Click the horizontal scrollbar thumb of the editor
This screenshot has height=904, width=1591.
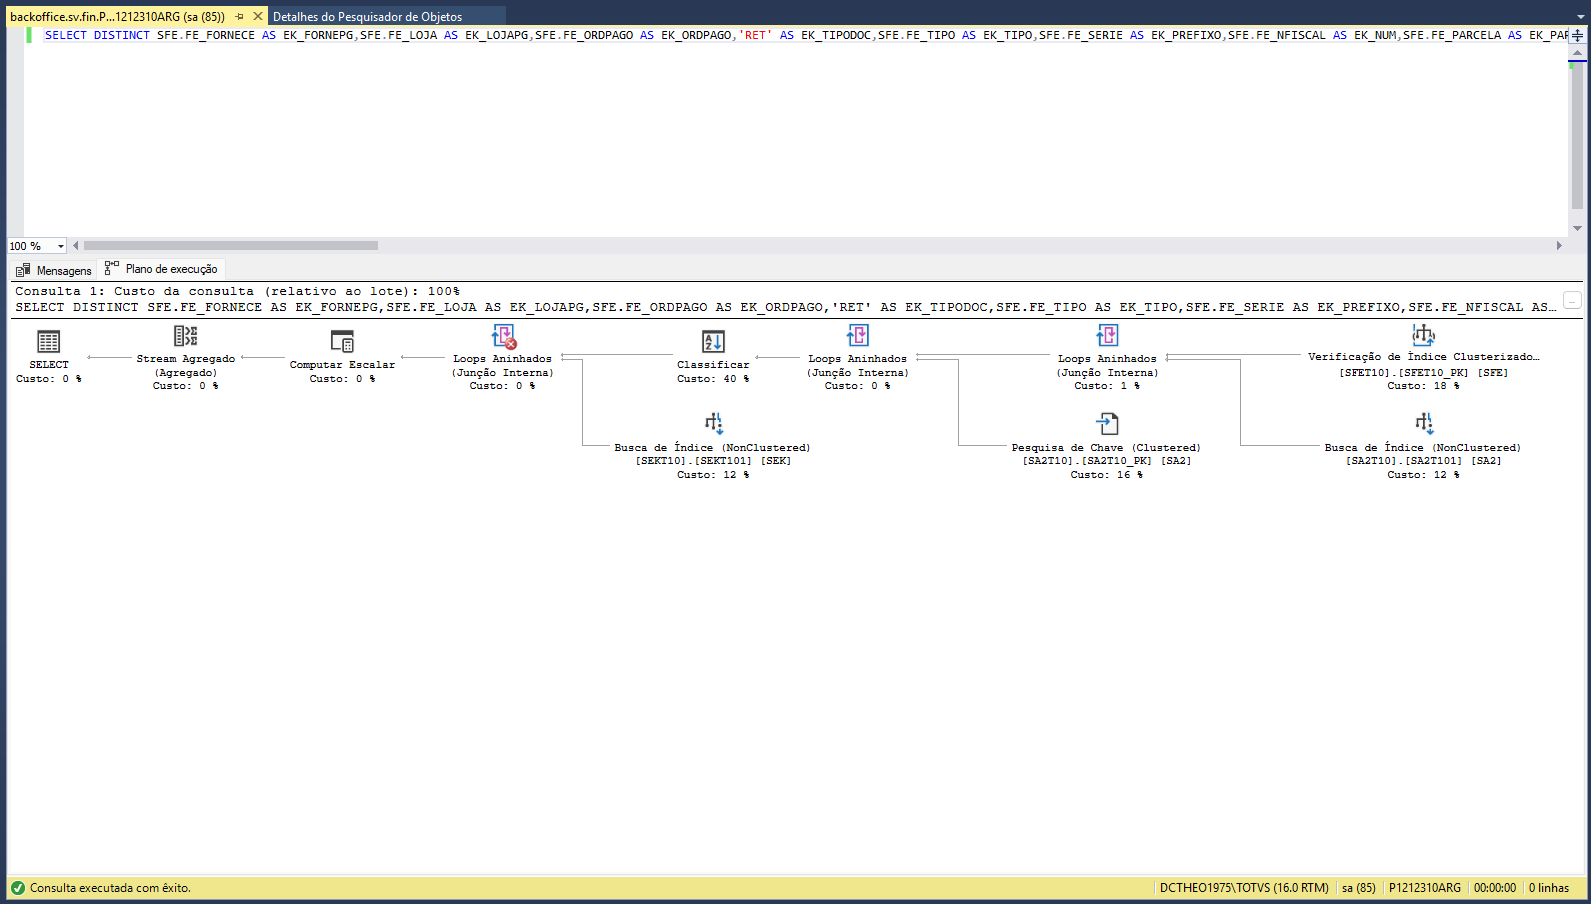[231, 246]
